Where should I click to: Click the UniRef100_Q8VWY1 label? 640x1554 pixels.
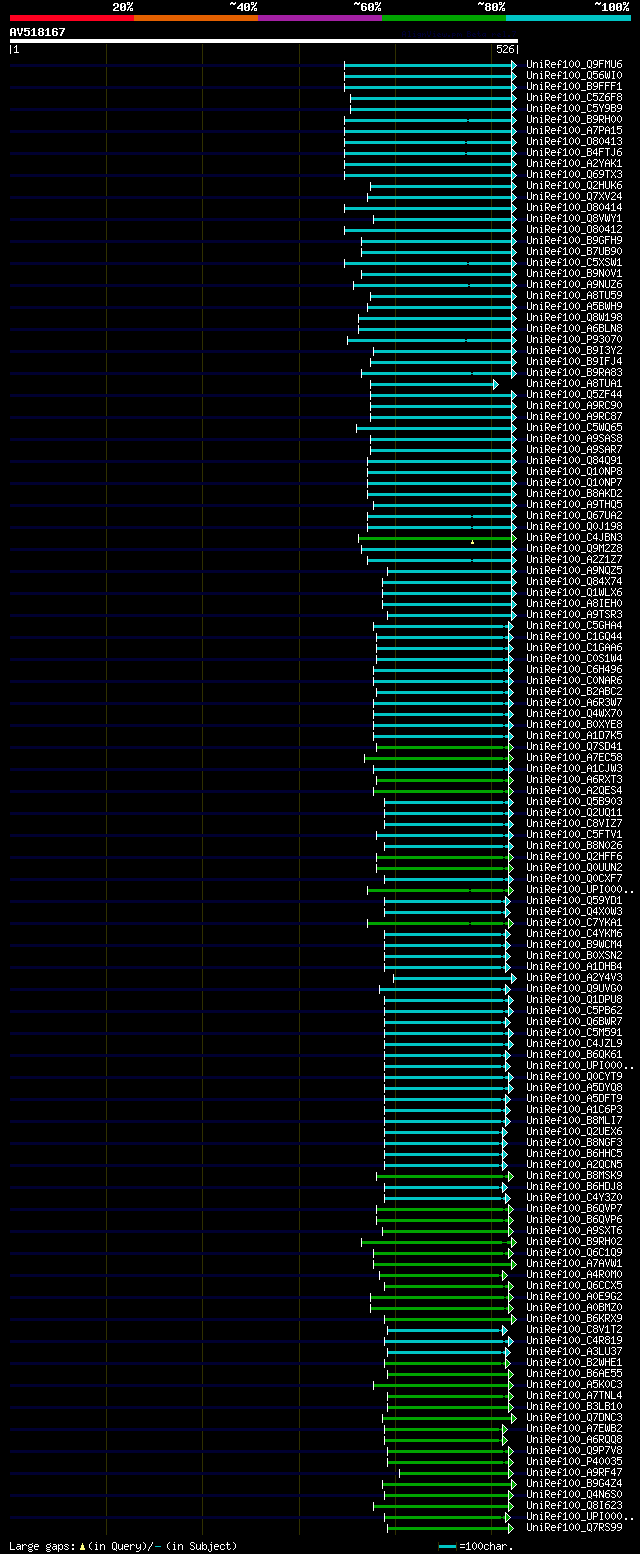[x=574, y=219]
